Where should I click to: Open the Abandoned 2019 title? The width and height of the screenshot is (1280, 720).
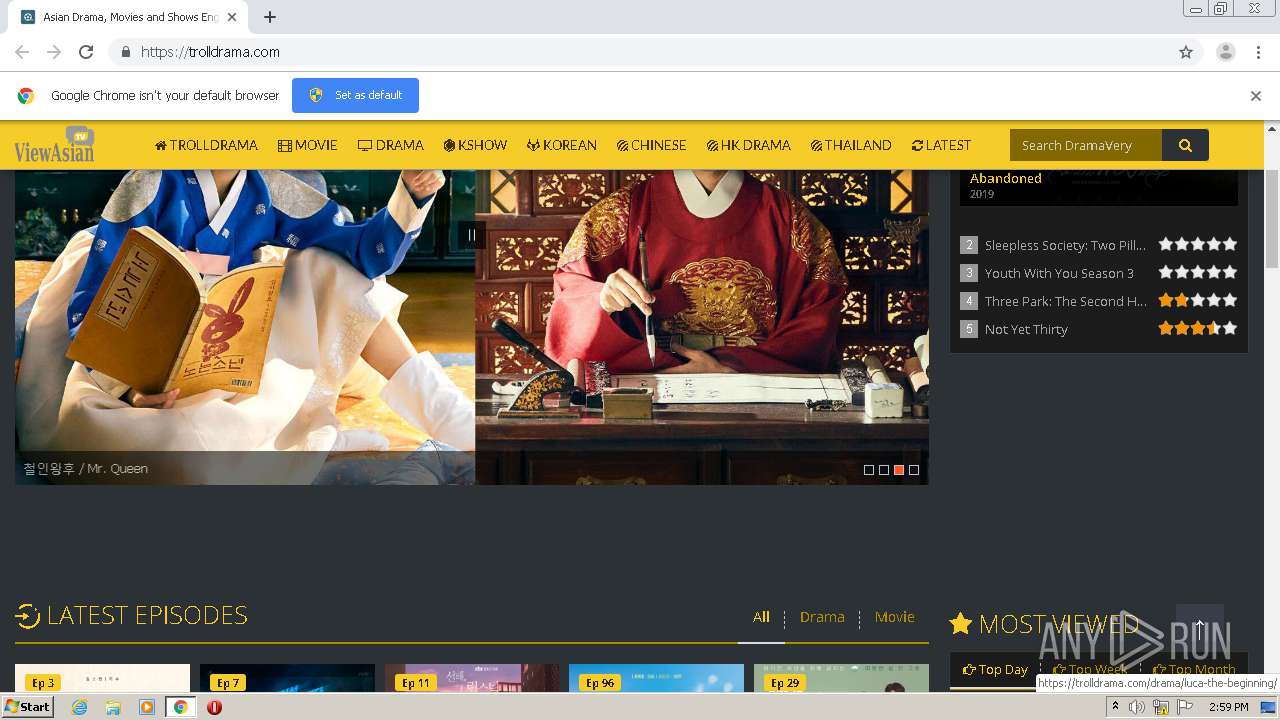(x=1006, y=178)
